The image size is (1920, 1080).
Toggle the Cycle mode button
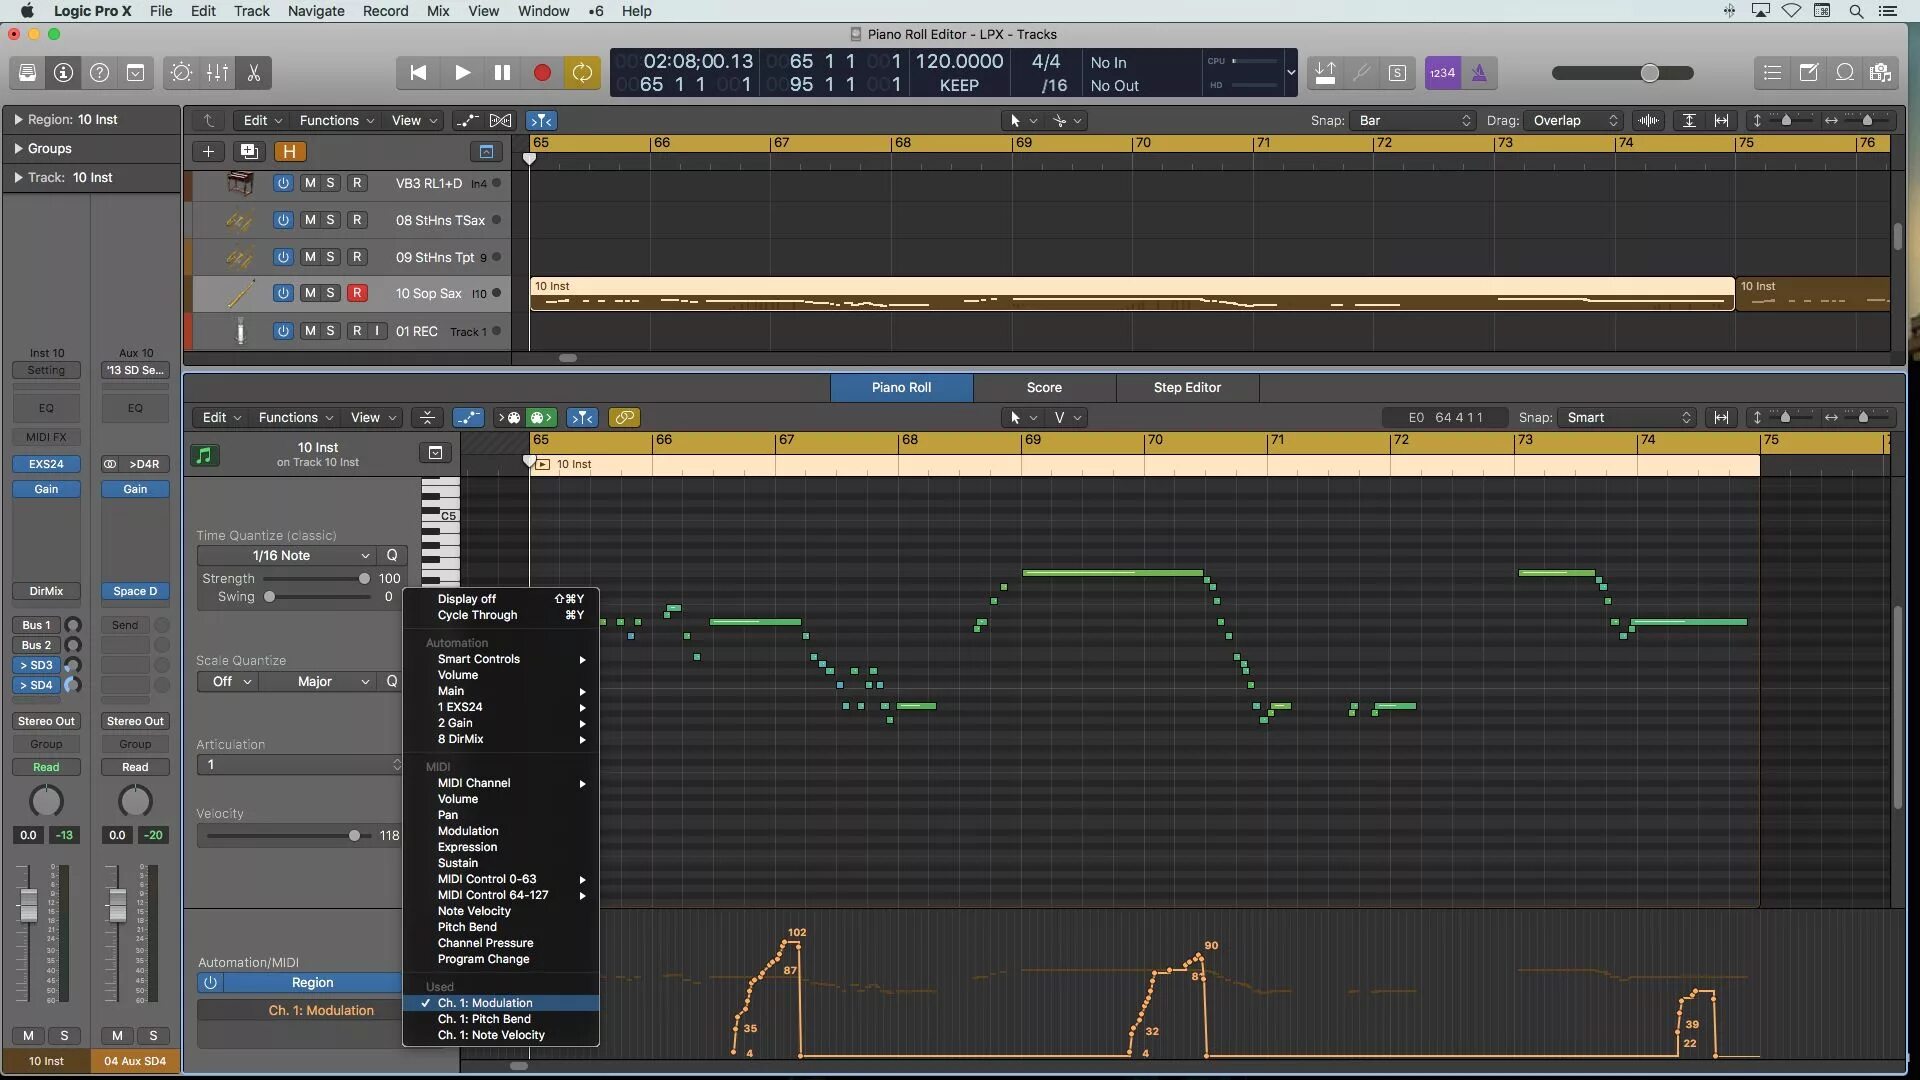pos(582,73)
